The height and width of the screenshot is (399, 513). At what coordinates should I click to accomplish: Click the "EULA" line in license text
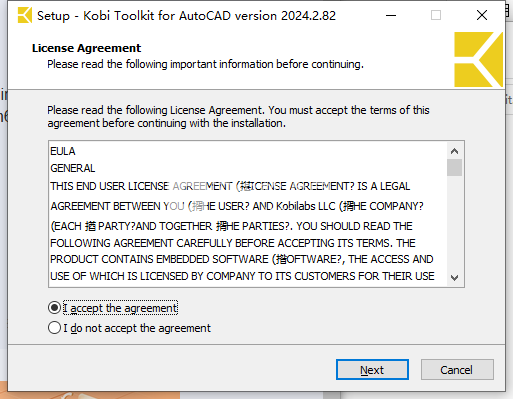point(63,151)
